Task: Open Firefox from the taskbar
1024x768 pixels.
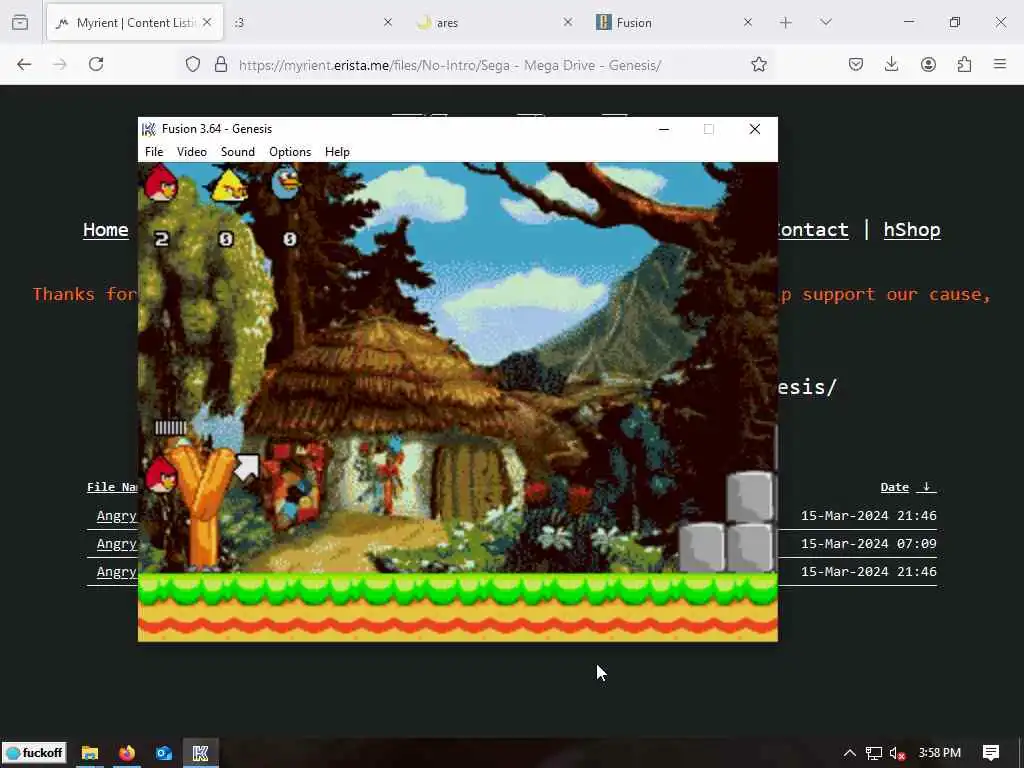Action: point(127,753)
